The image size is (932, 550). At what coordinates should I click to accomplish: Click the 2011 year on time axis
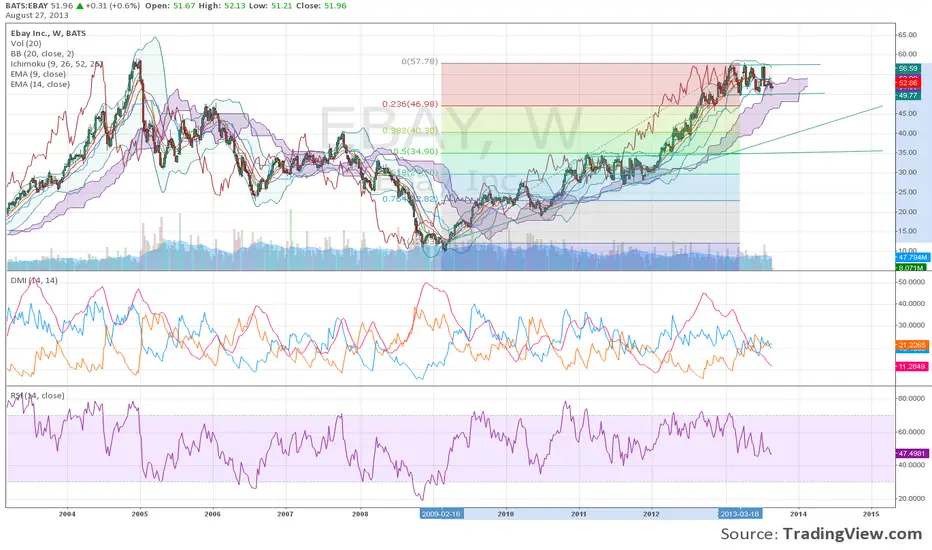(x=578, y=514)
